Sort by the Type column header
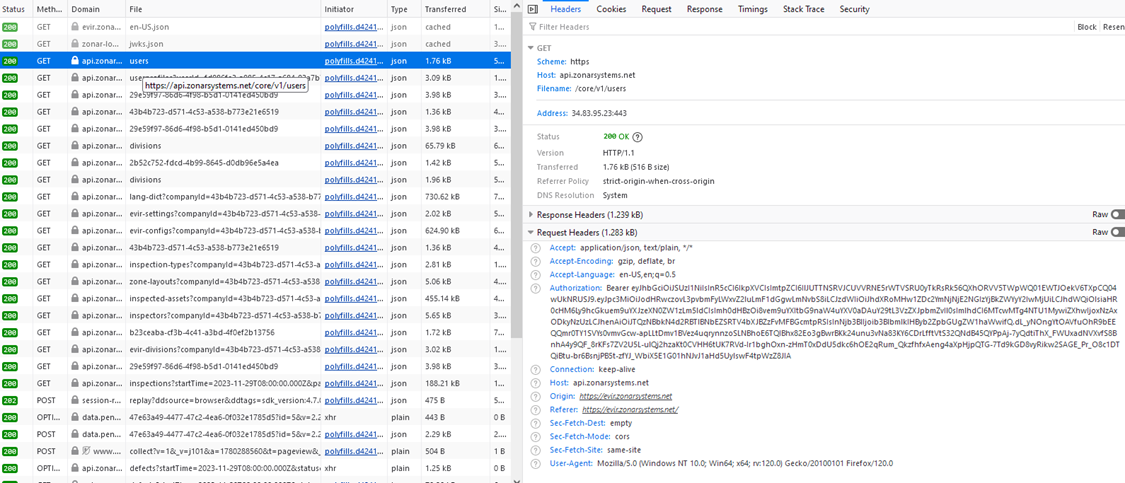 403,9
